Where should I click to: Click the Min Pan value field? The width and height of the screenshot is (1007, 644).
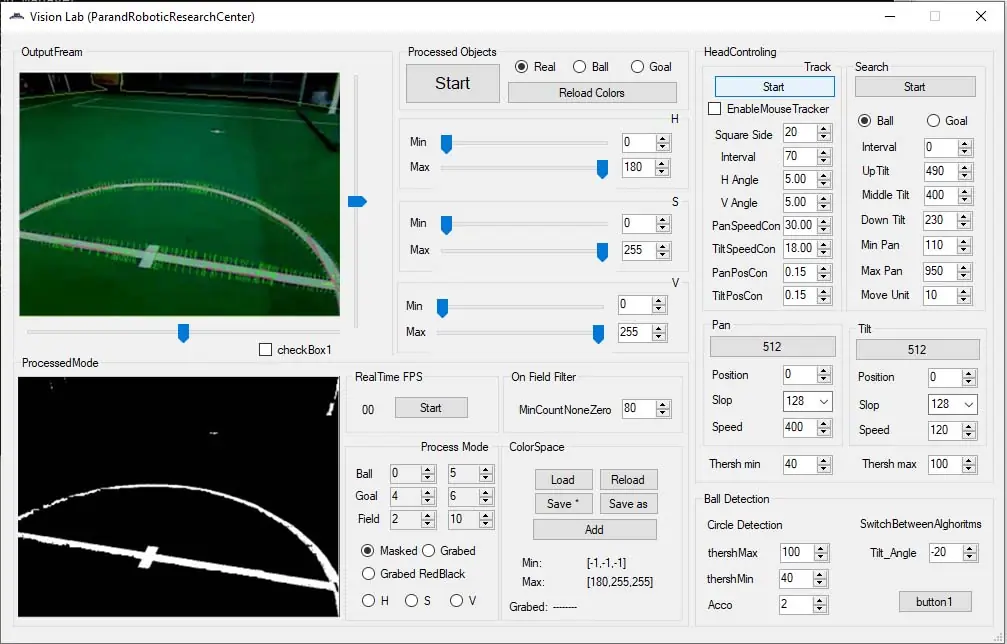940,245
